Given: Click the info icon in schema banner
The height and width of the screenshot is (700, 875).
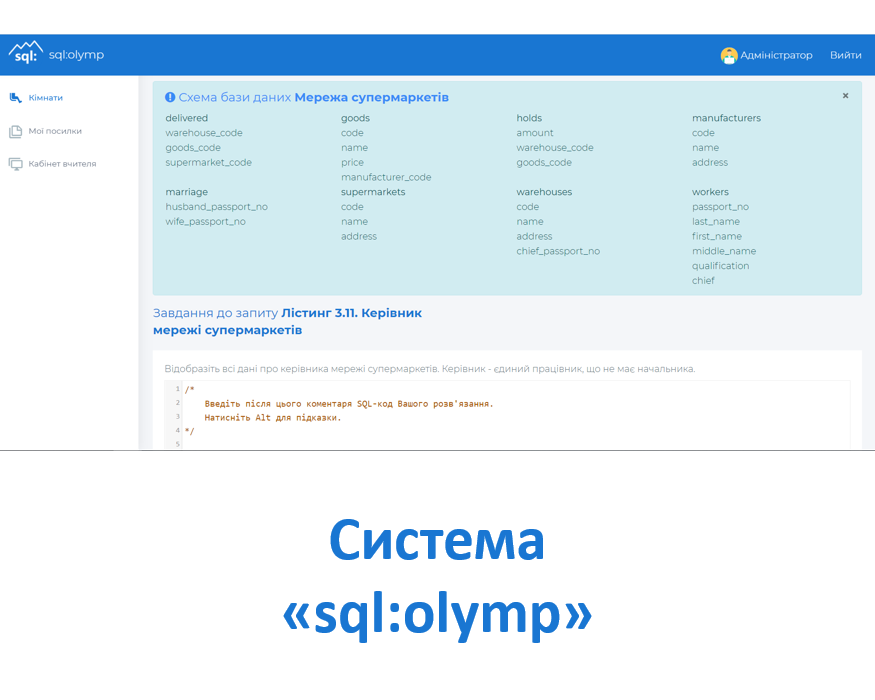Looking at the screenshot, I should [x=170, y=98].
